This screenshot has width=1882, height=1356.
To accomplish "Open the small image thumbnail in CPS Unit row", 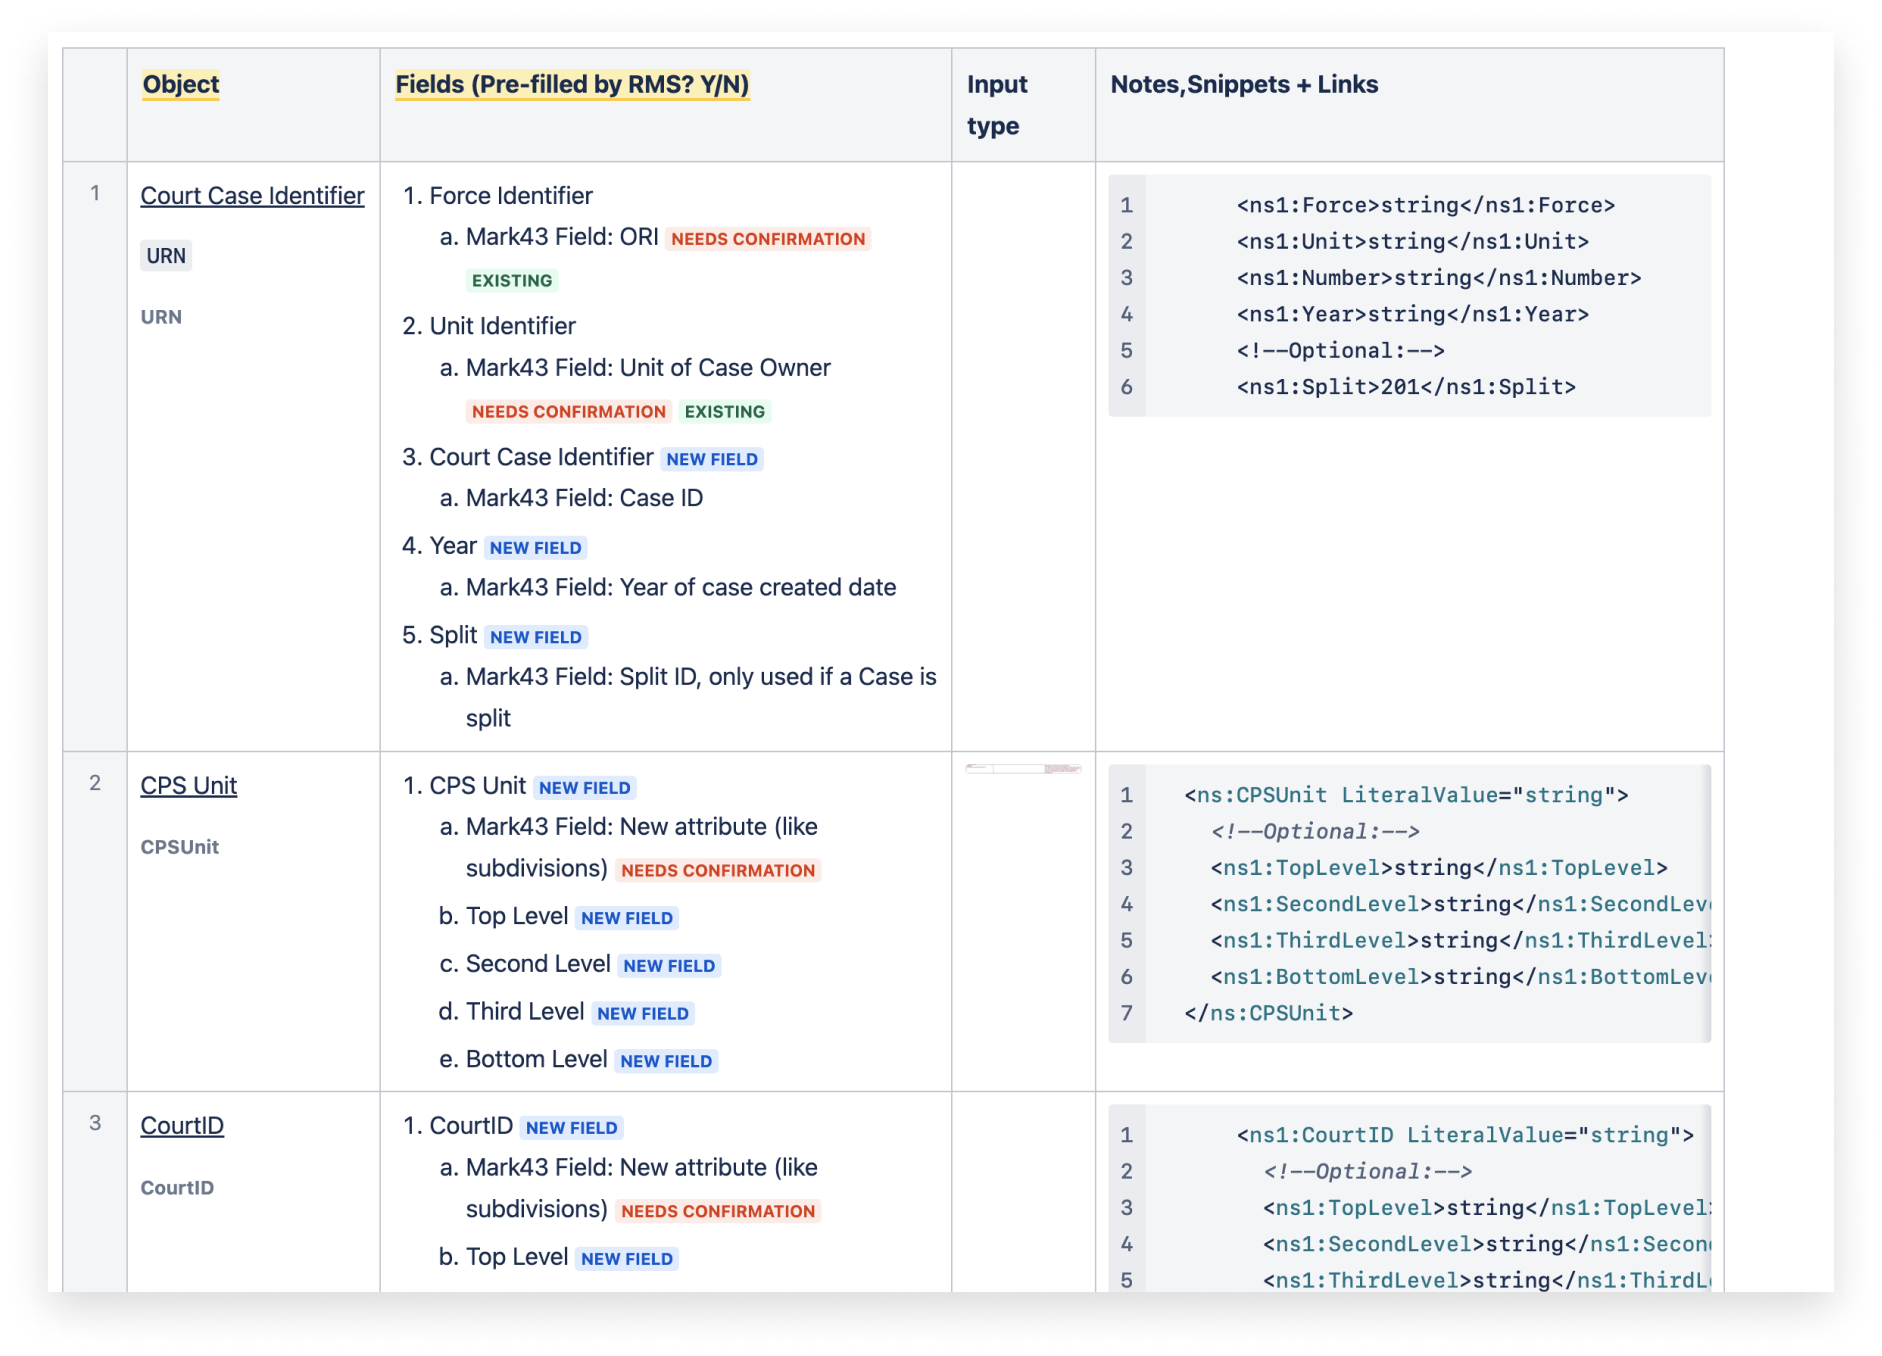I will tap(1023, 769).
